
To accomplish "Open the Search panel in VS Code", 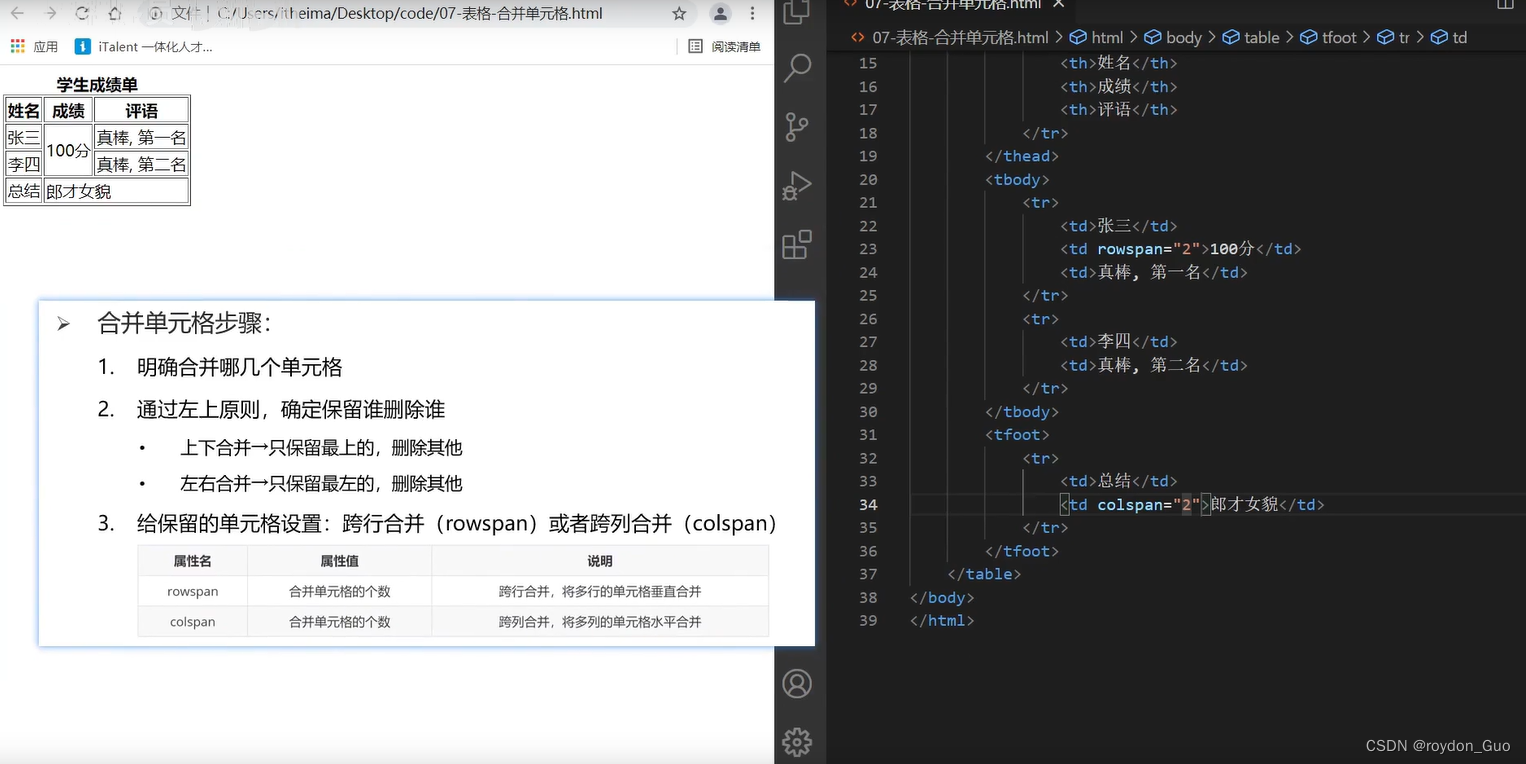I will (797, 68).
